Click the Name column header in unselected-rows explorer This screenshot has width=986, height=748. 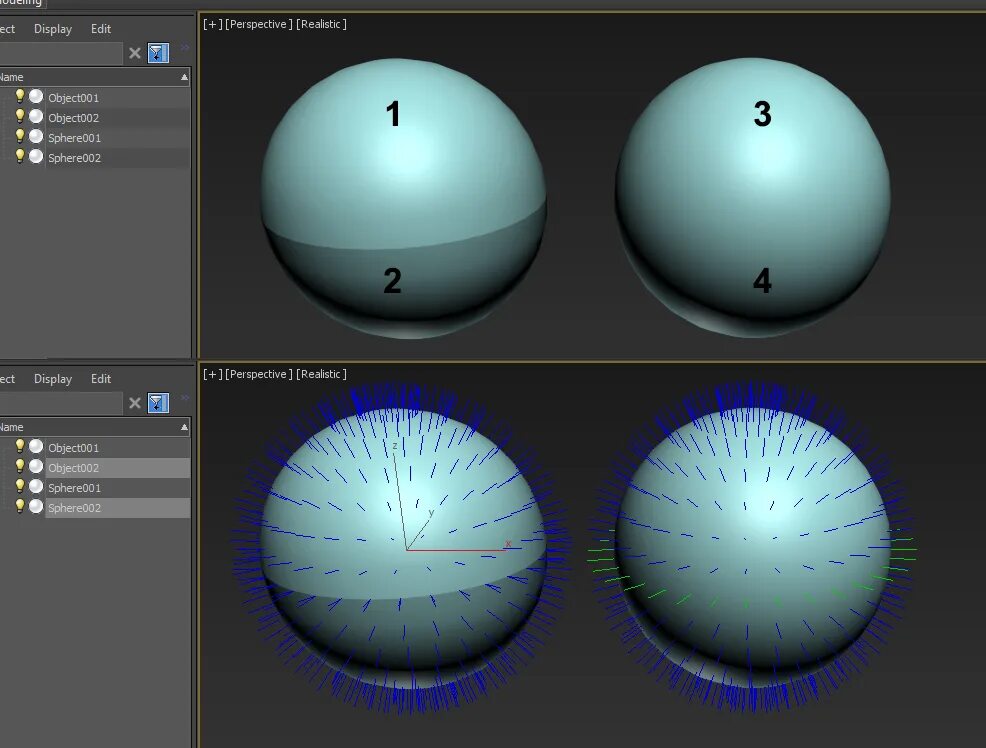click(94, 77)
